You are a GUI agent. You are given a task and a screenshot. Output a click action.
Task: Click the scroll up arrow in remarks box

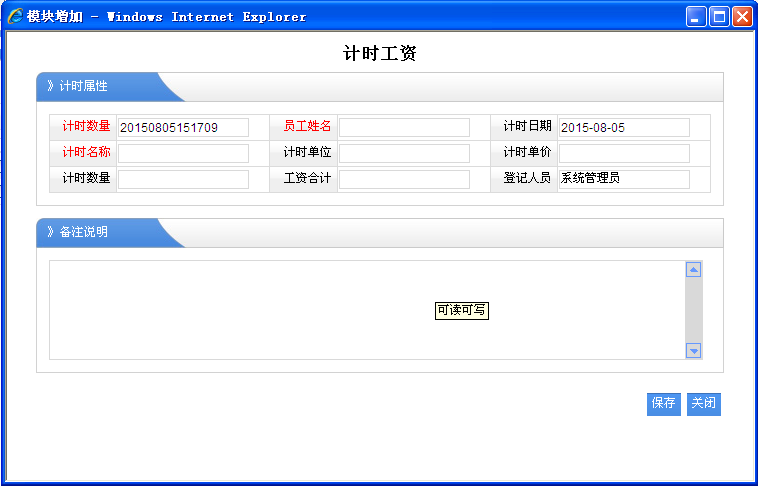click(693, 270)
